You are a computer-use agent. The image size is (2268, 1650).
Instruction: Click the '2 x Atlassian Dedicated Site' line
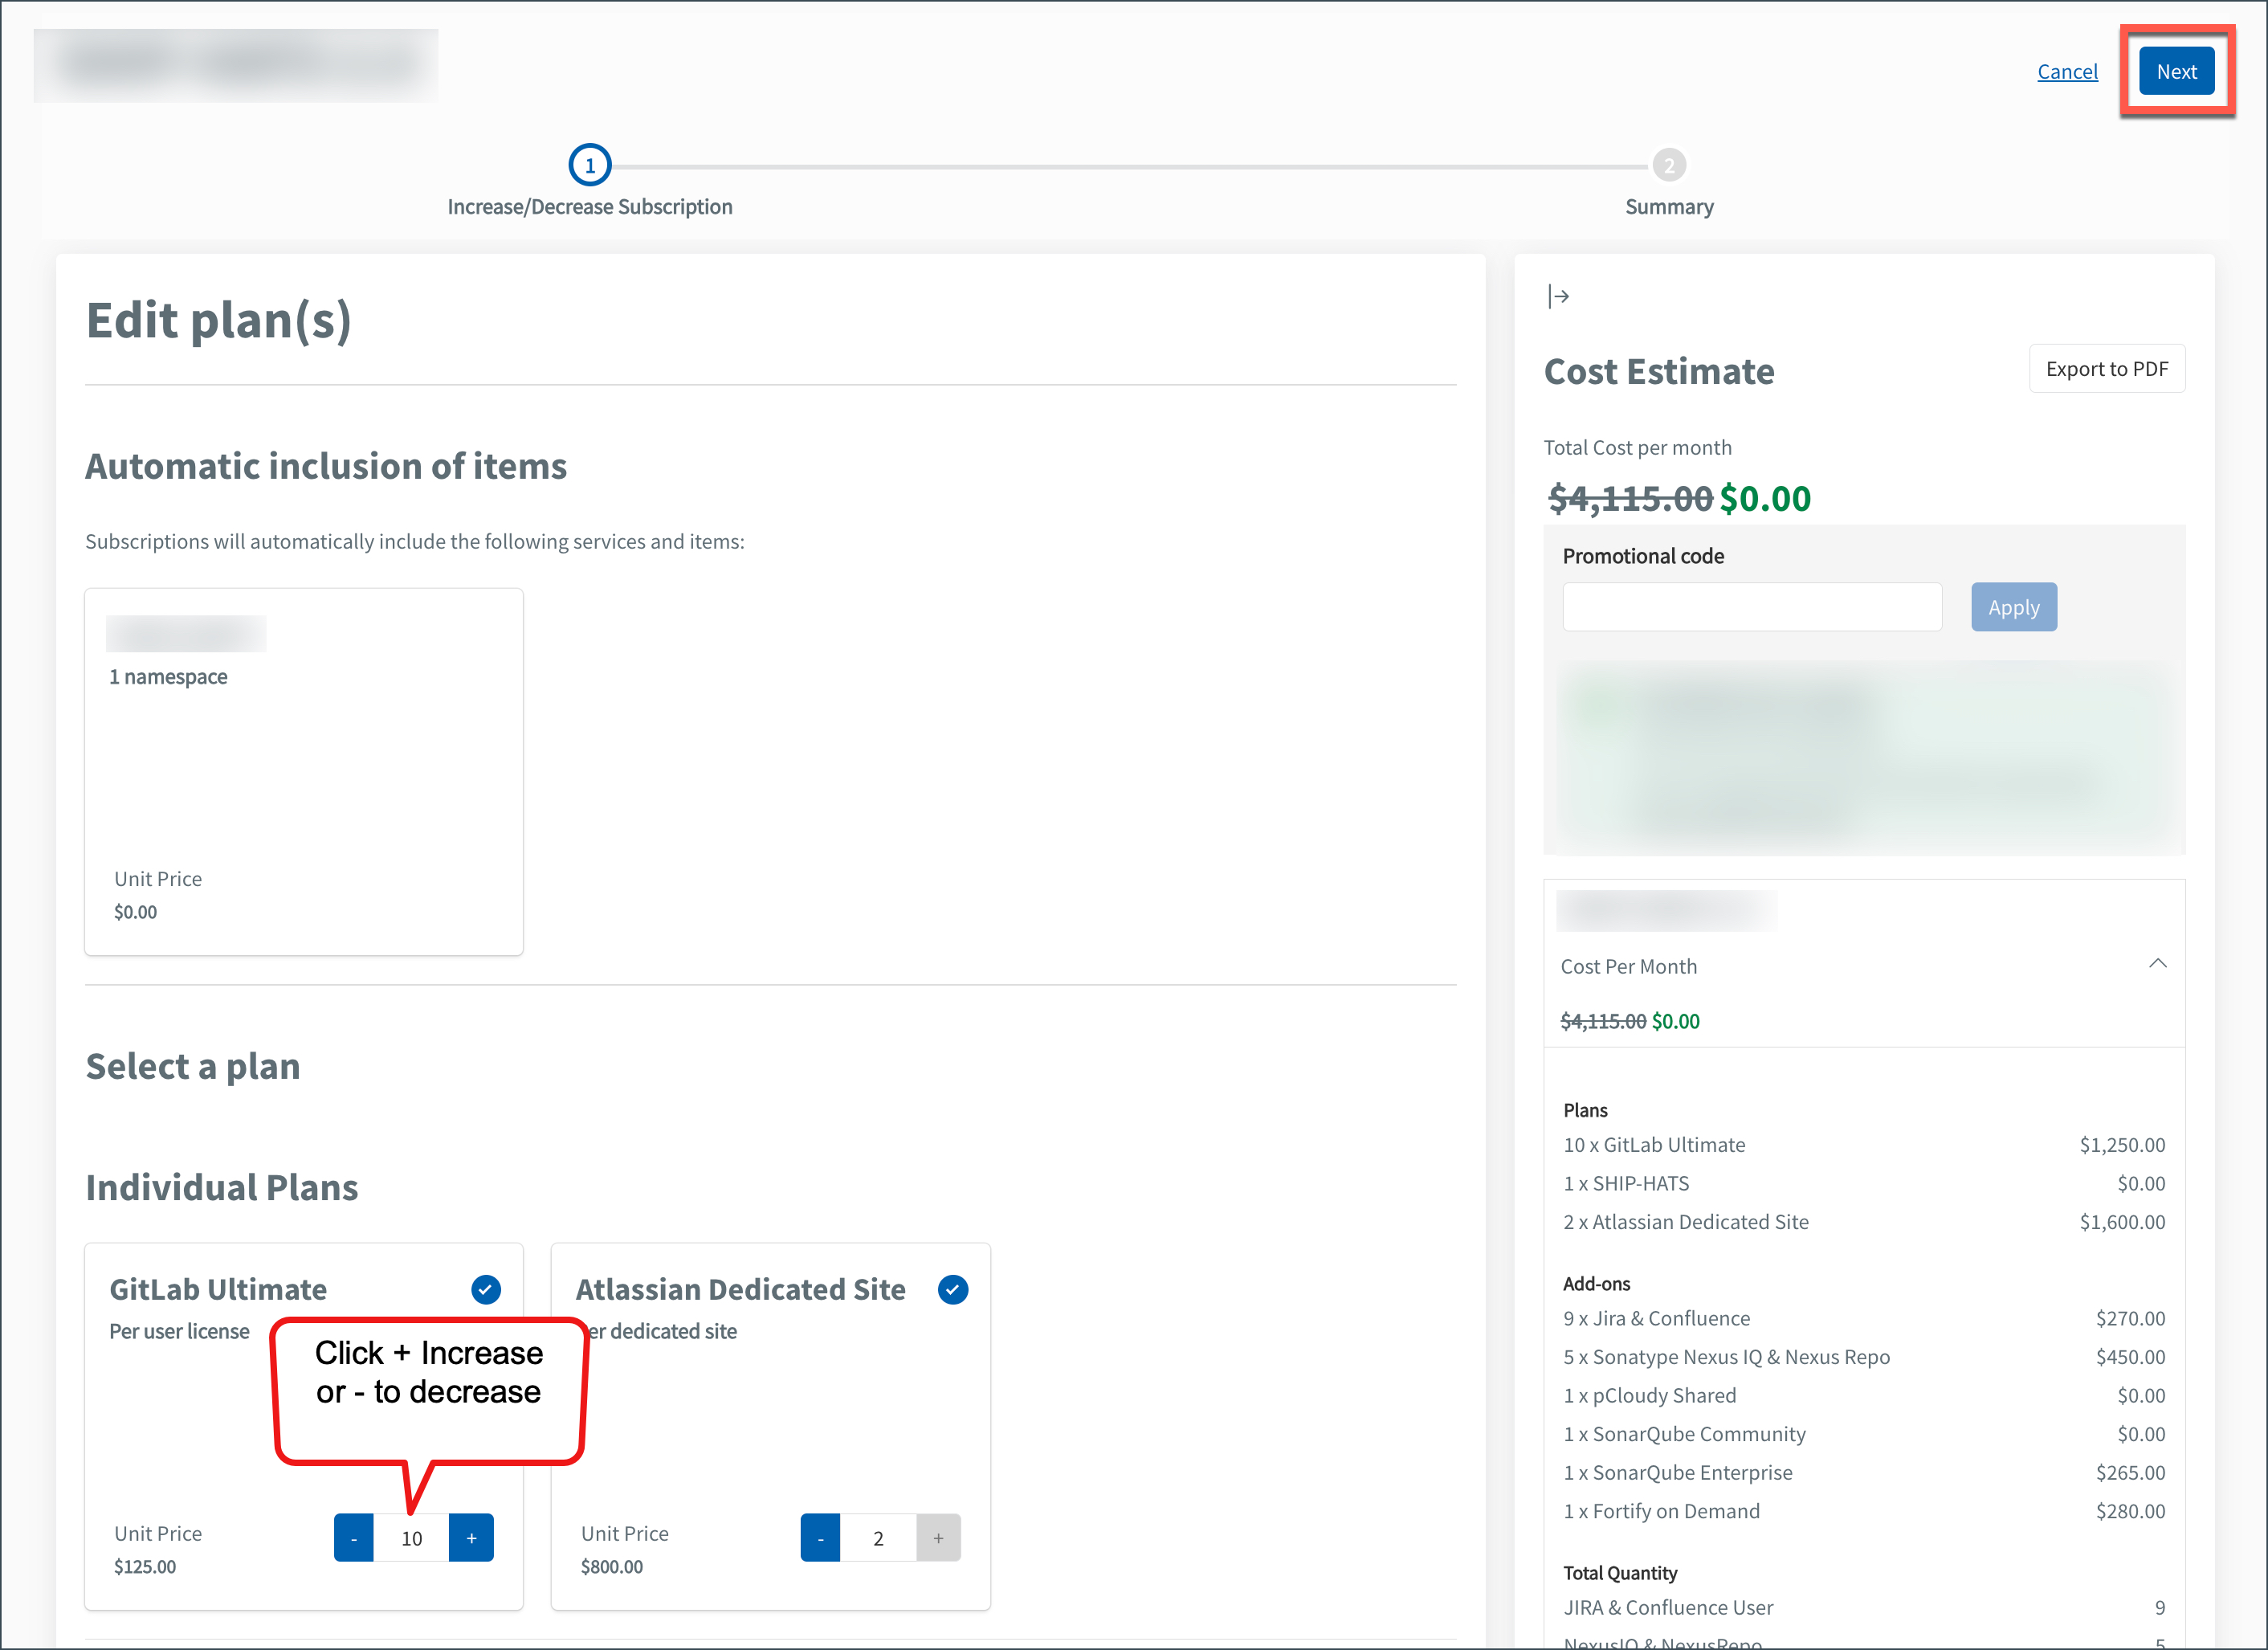[x=1864, y=1221]
